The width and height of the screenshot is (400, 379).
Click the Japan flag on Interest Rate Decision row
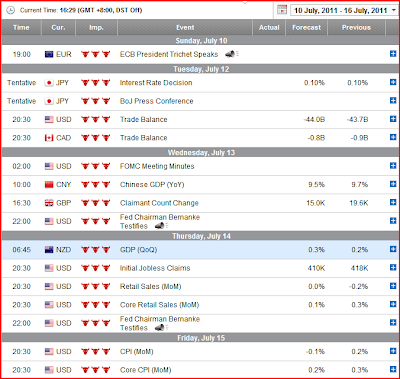click(49, 83)
